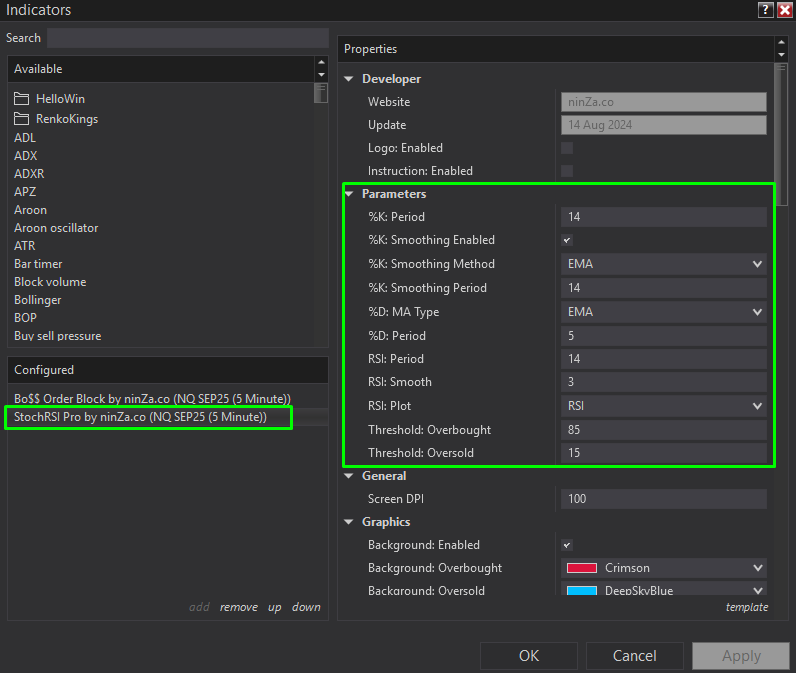Viewport: 796px width, 673px height.
Task: Click the Cancel button
Action: pyautogui.click(x=635, y=656)
